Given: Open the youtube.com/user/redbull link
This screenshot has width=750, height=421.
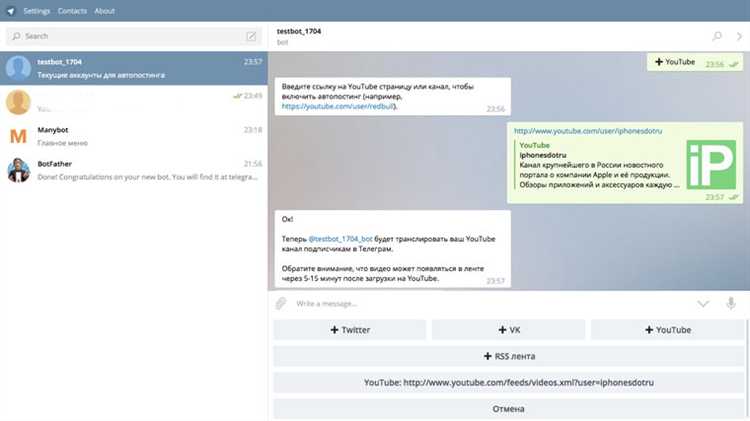Looking at the screenshot, I should coord(338,106).
